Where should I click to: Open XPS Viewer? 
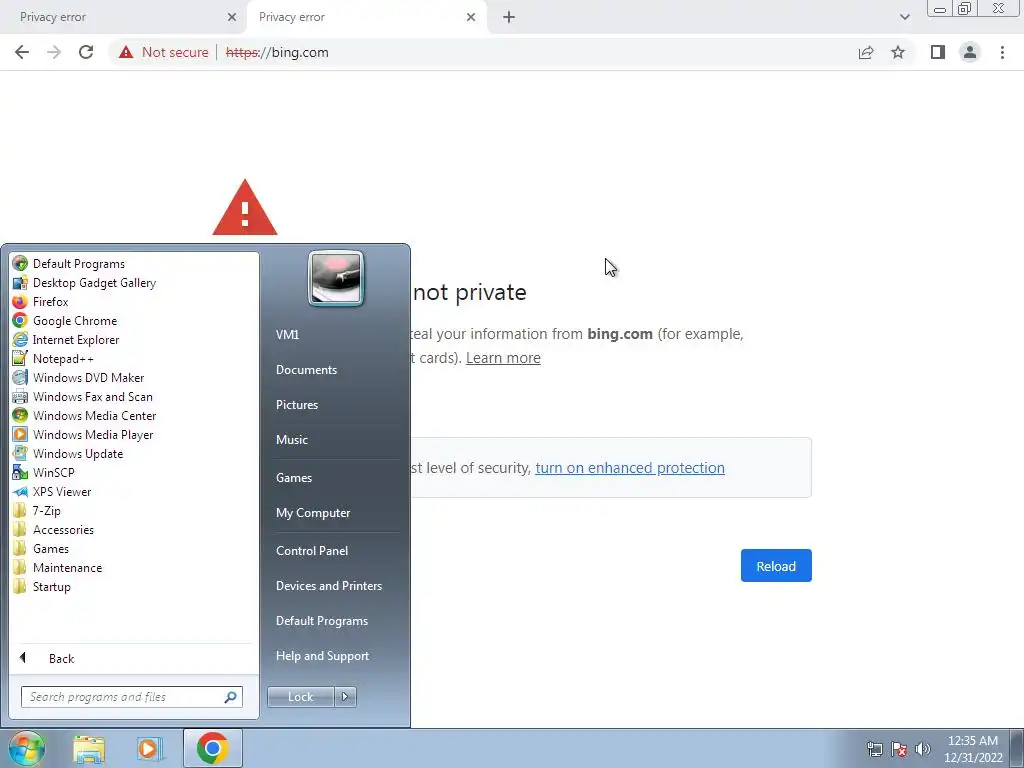(134, 492)
